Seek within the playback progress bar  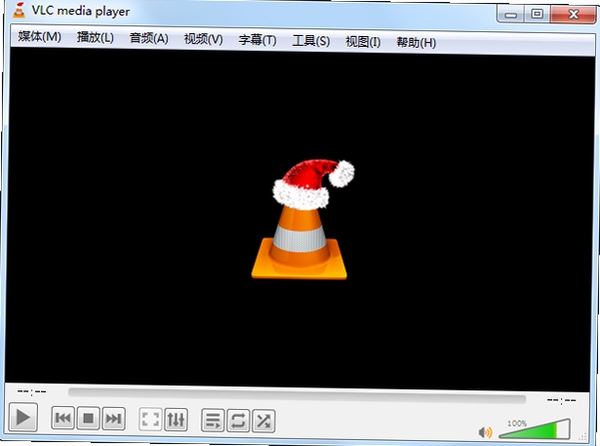pyautogui.click(x=297, y=396)
